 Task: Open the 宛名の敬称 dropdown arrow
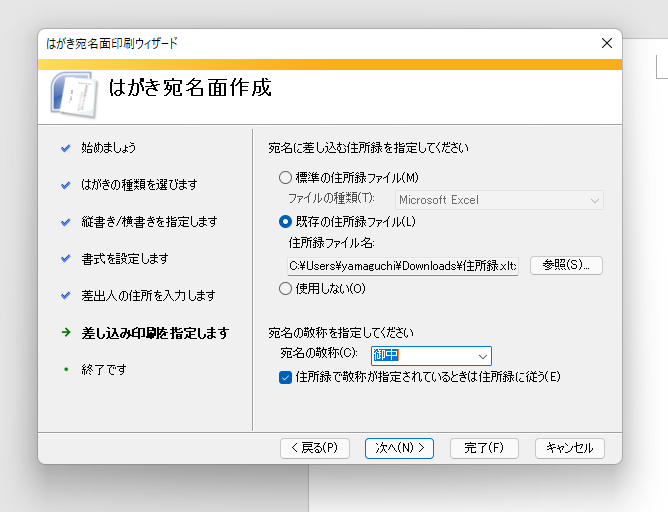482,356
